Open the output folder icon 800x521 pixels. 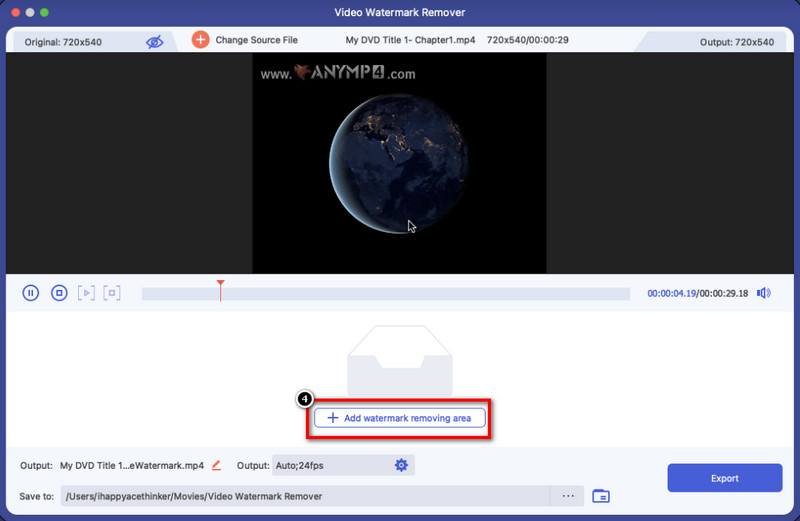click(x=601, y=496)
